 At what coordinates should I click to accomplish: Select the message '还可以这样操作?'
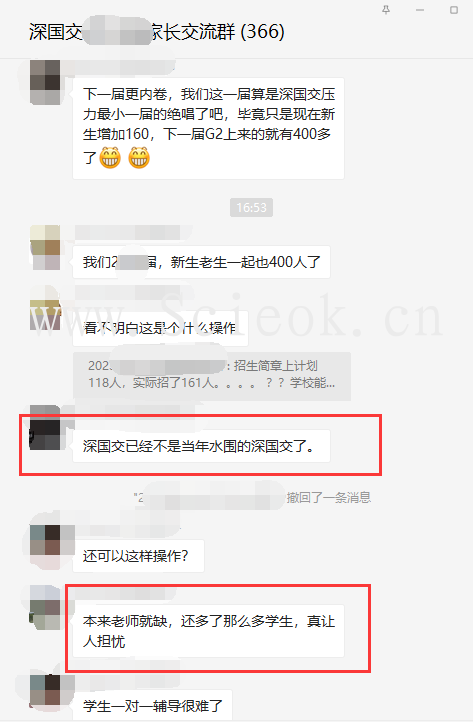pyautogui.click(x=138, y=556)
